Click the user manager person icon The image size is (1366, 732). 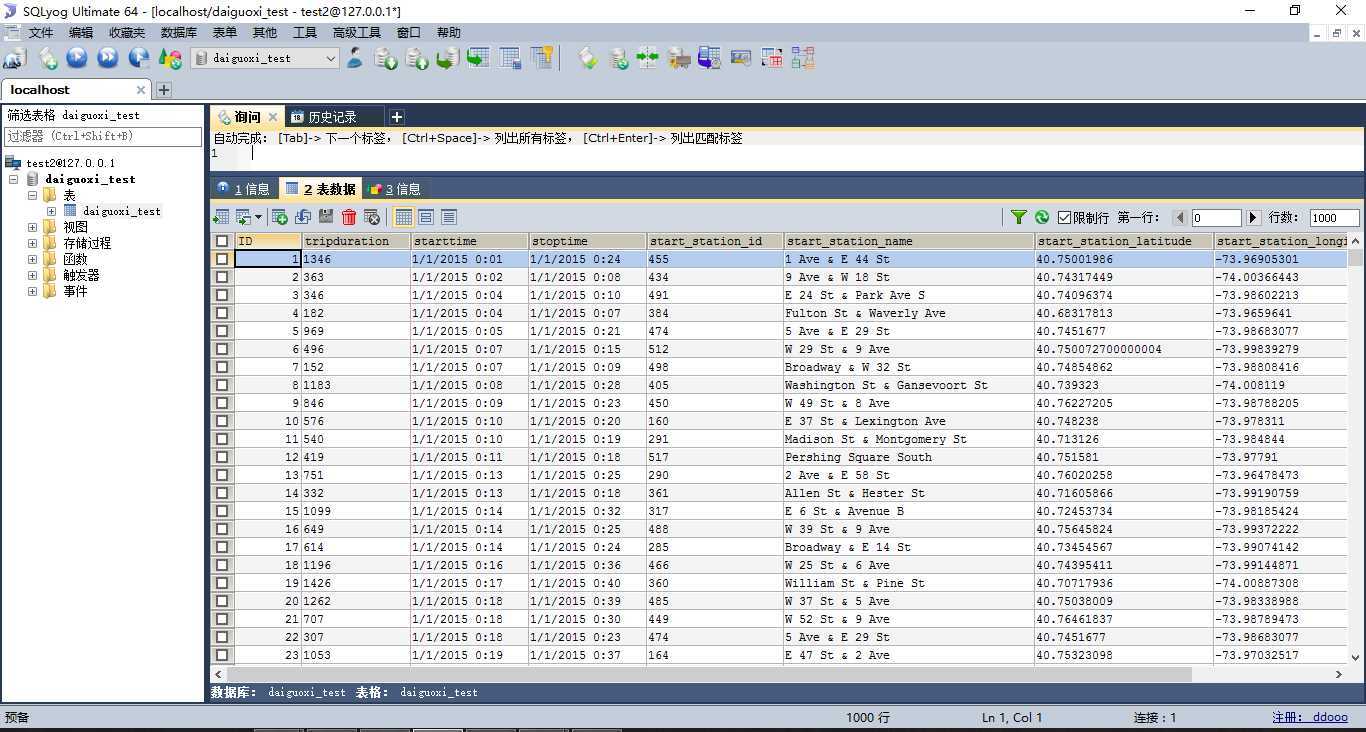pos(355,58)
